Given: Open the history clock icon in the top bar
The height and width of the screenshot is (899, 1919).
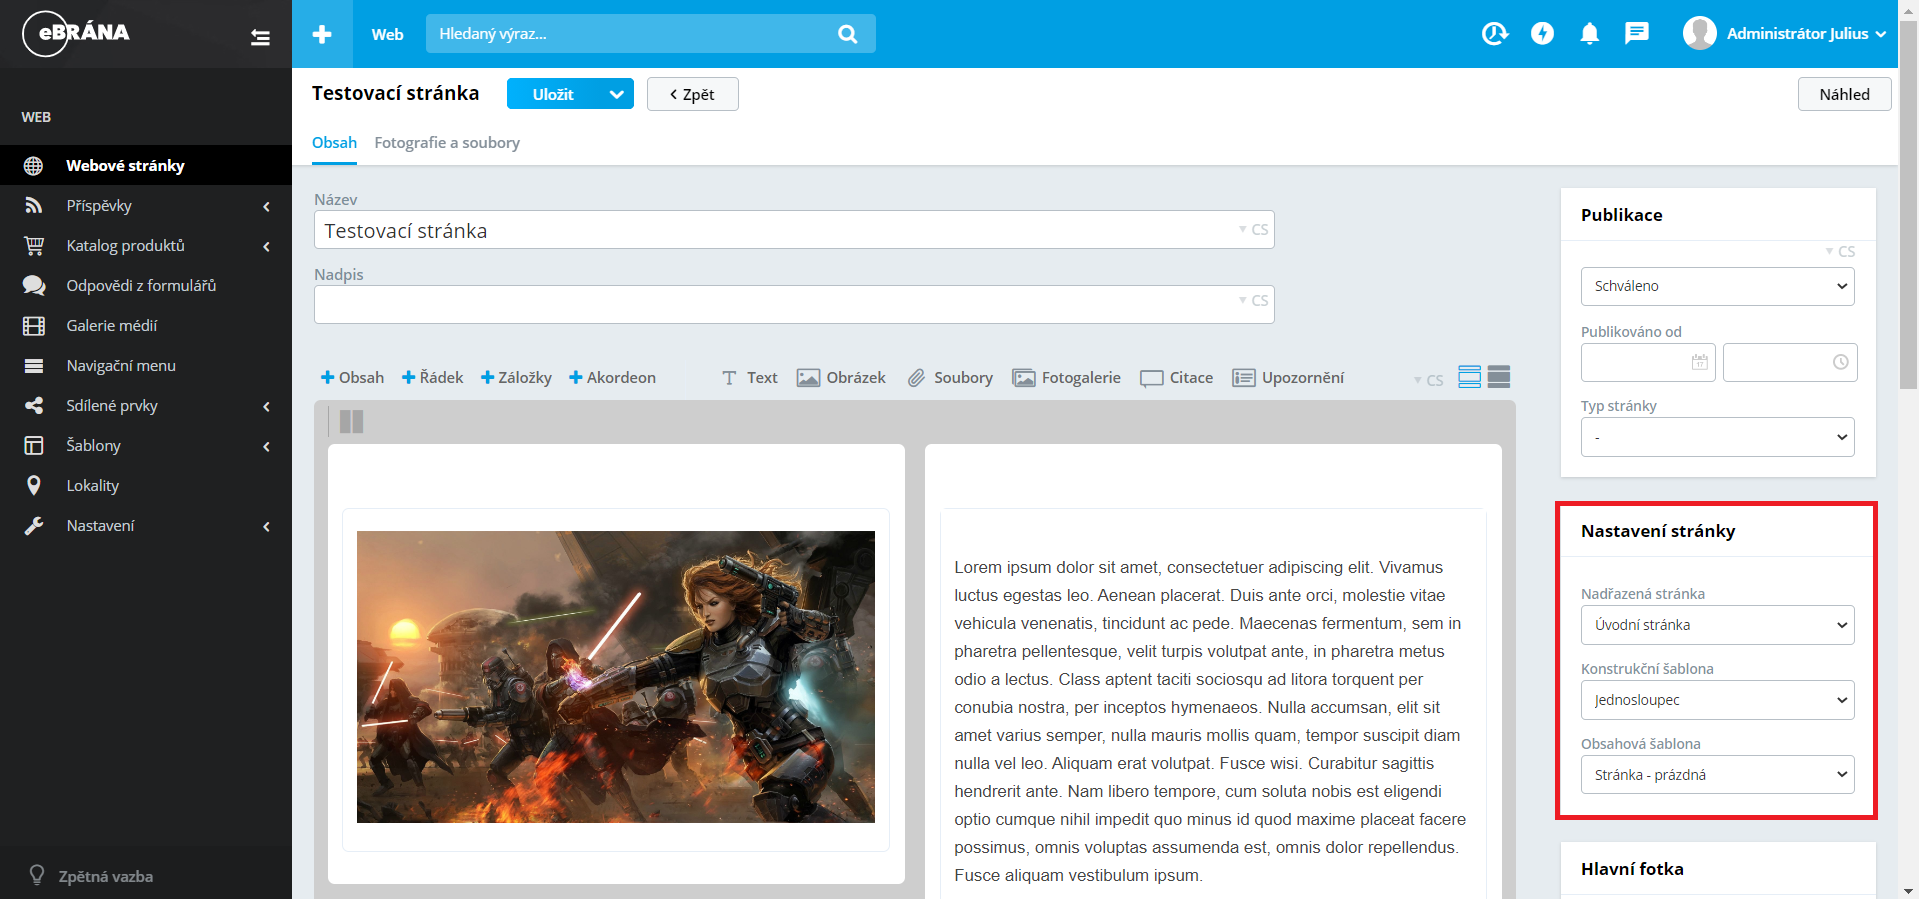Looking at the screenshot, I should tap(1494, 34).
